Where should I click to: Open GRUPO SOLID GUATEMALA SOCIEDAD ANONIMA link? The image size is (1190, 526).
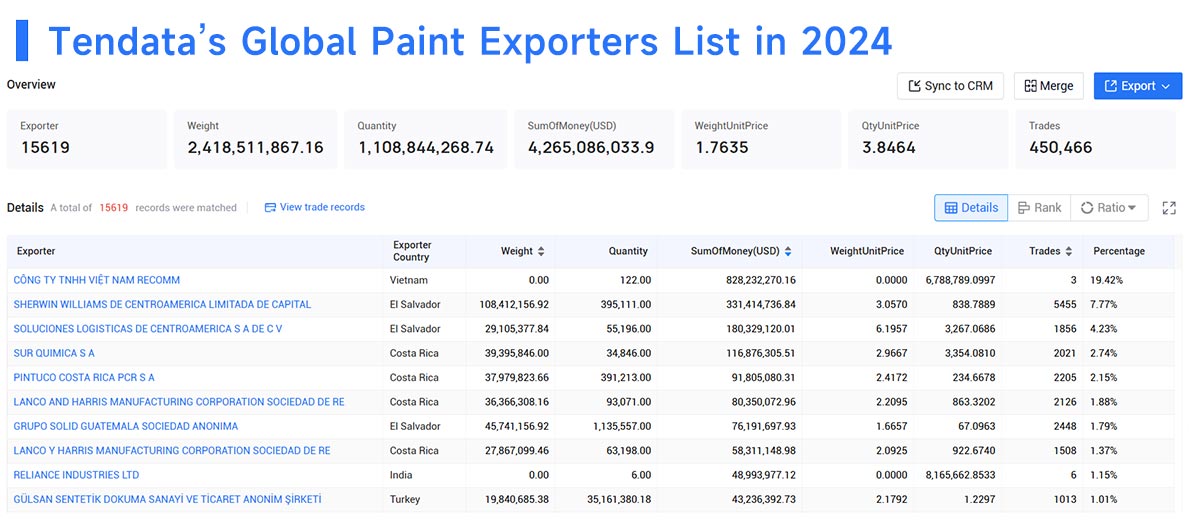pos(125,426)
